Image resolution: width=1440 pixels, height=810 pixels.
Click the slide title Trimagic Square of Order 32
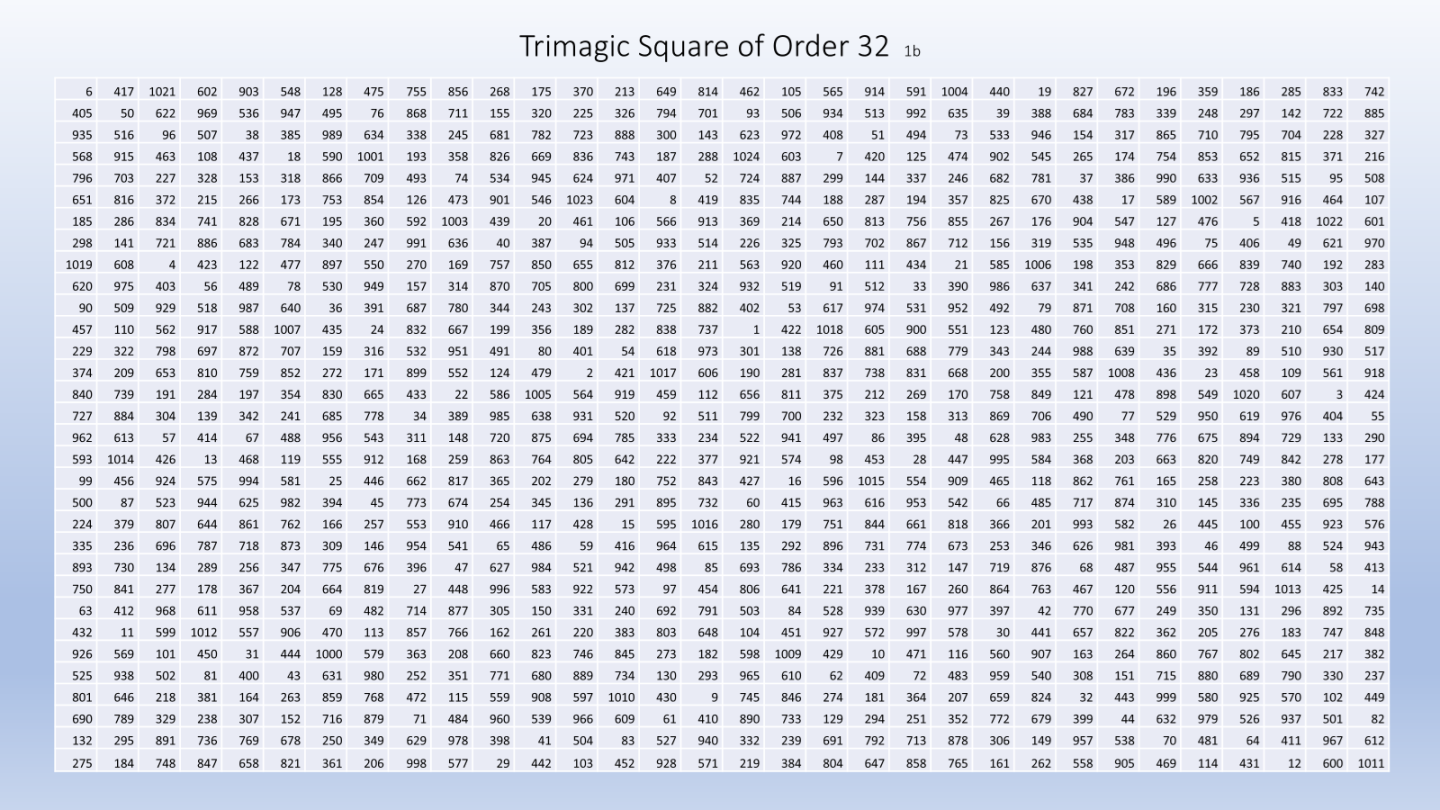[704, 46]
